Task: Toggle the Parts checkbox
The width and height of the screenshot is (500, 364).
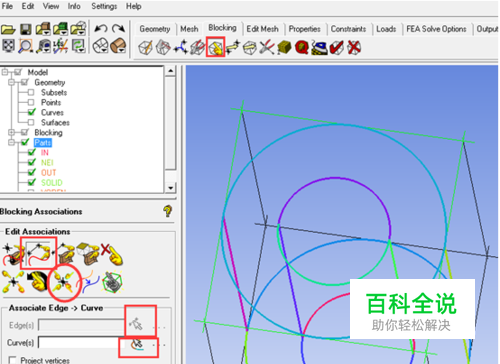Action: [25, 142]
